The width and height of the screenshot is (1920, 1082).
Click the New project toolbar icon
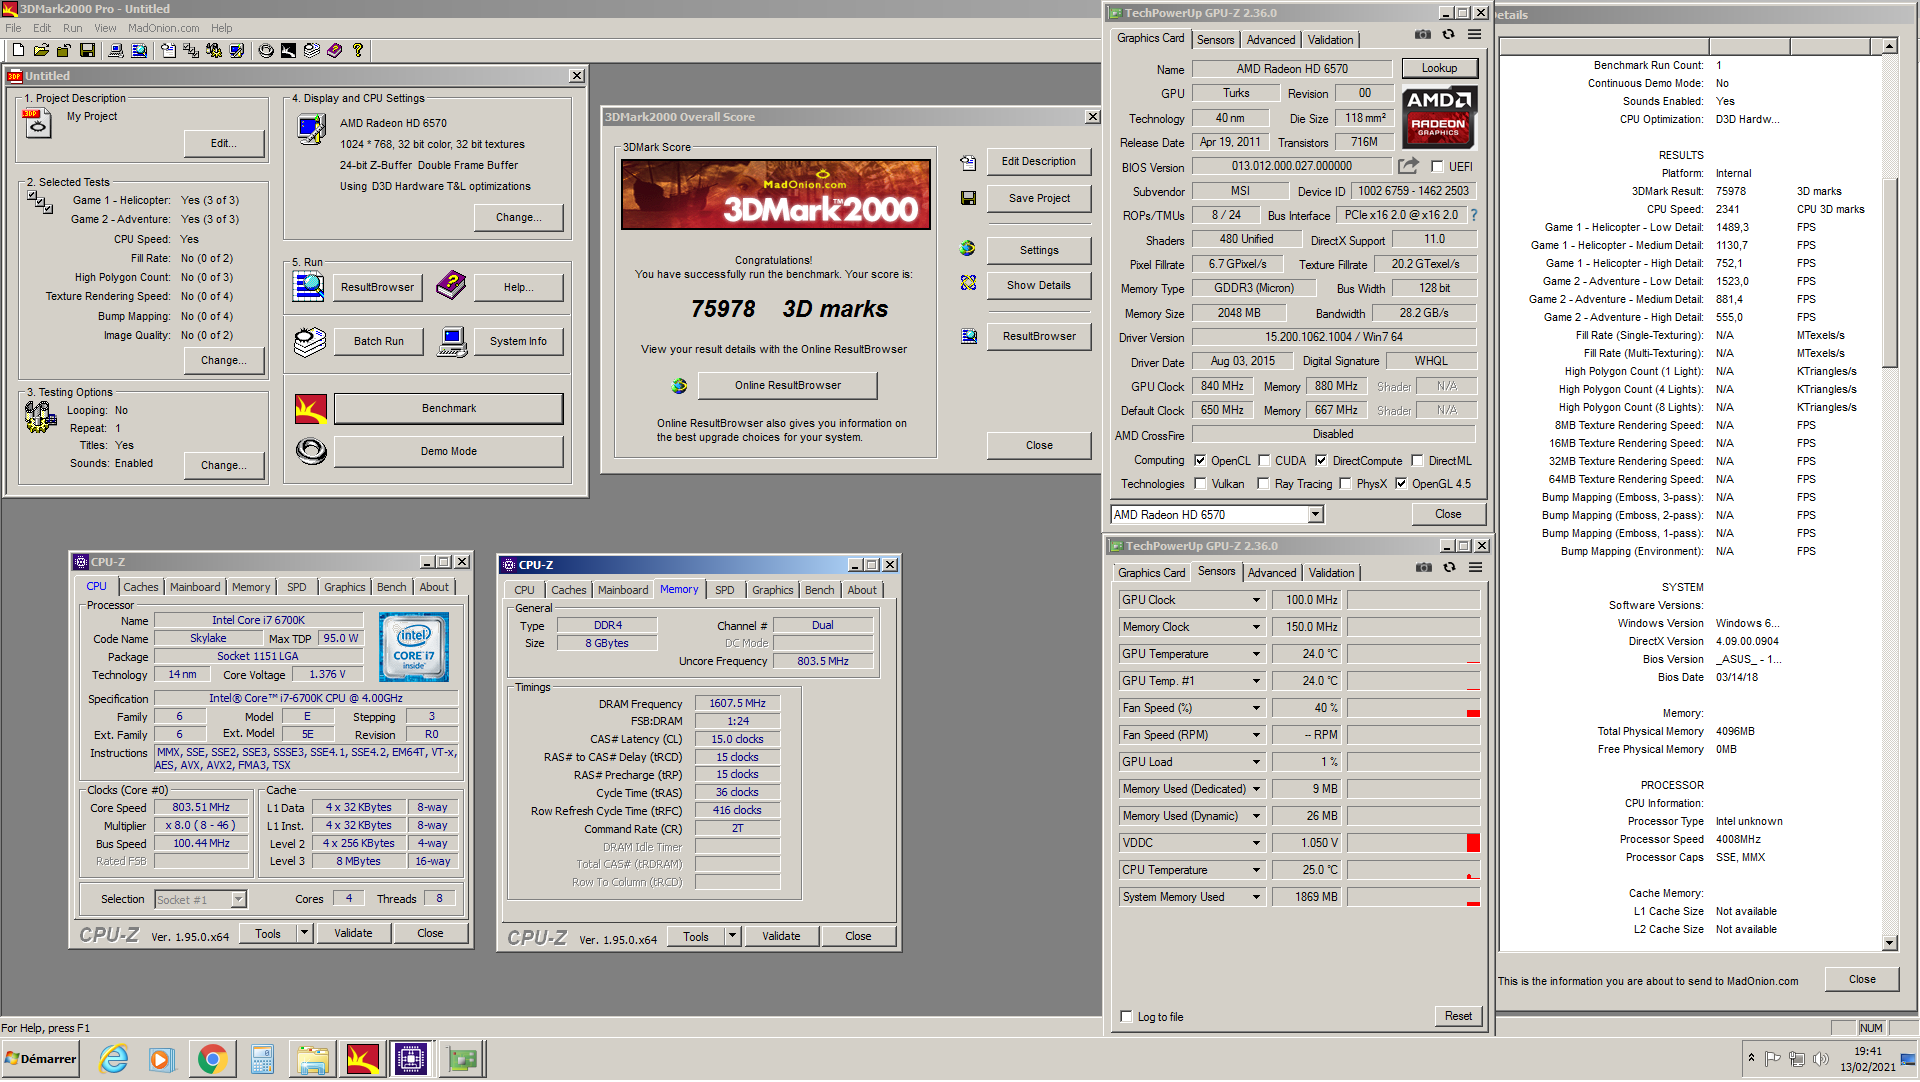pos(18,50)
